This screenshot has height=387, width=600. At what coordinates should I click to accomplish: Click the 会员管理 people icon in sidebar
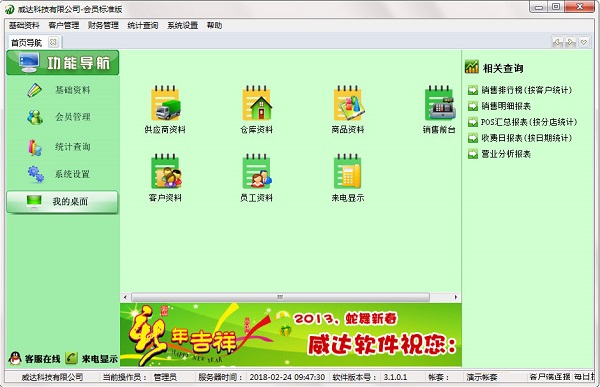tap(35, 117)
